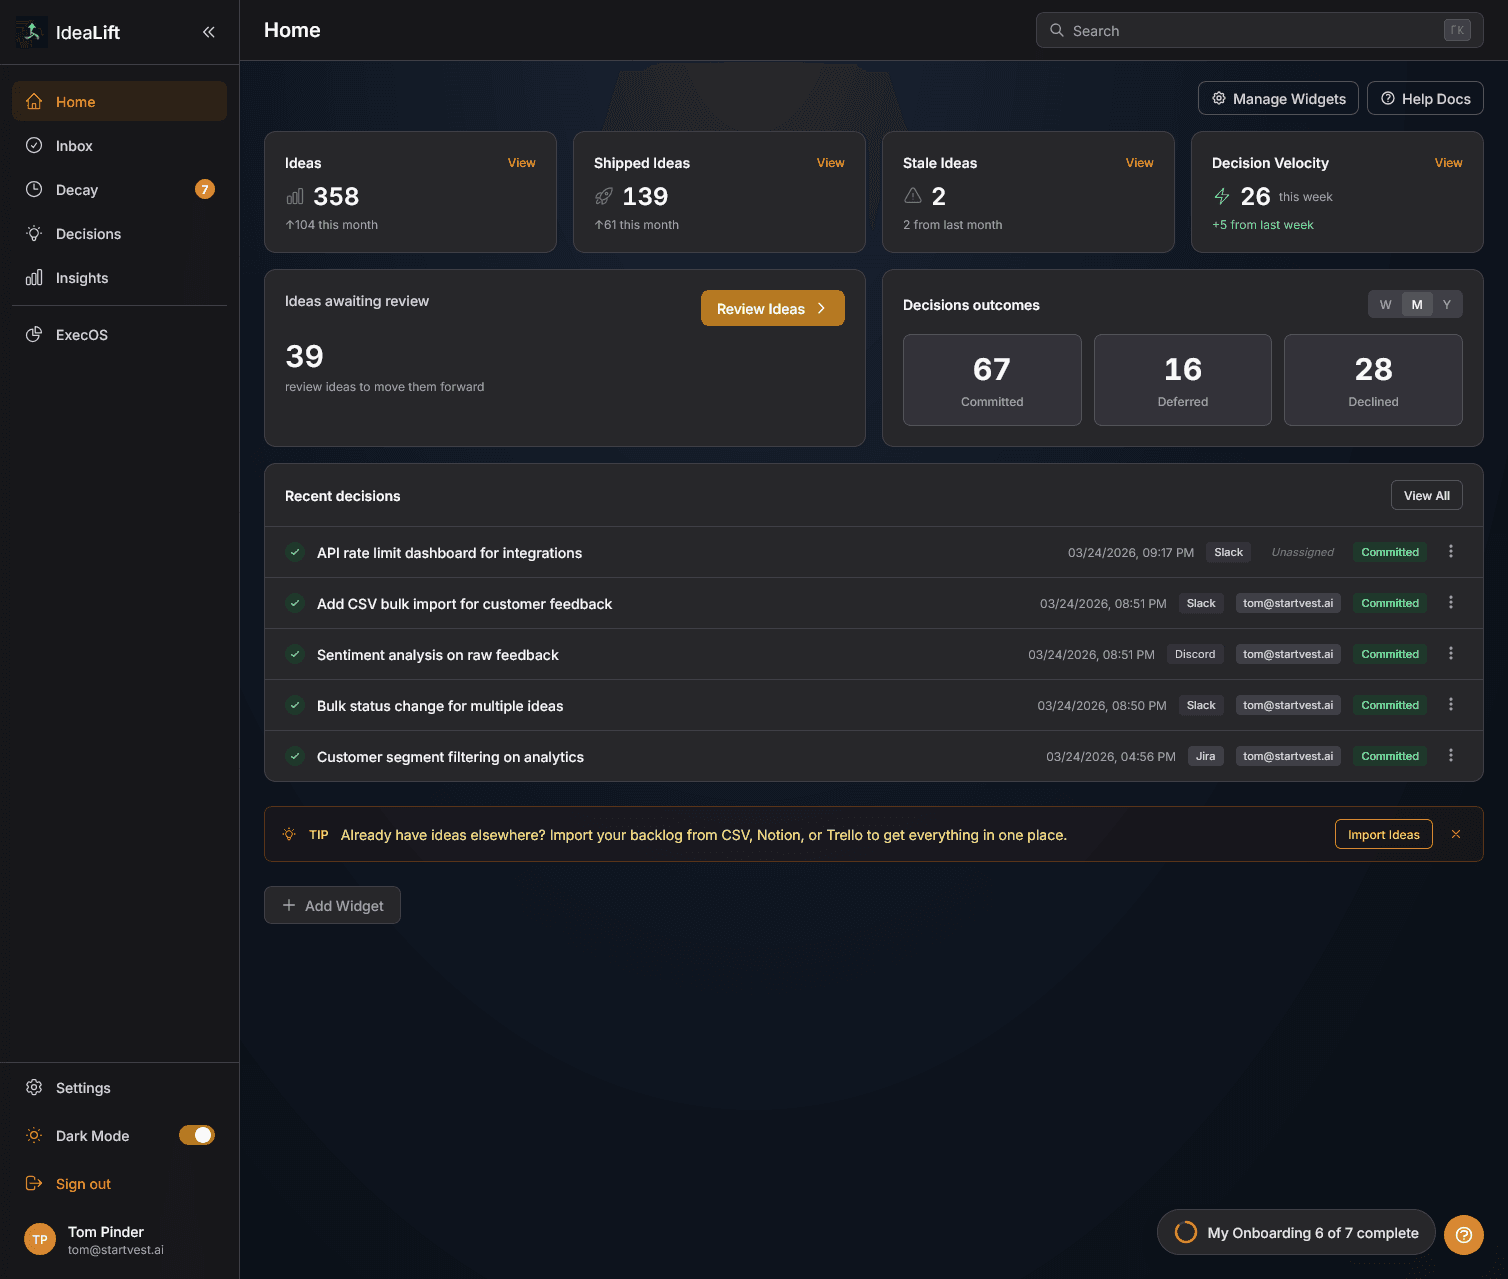Viewport: 1508px width, 1279px height.
Task: Click the ExecOS pie-chart icon
Action: tap(34, 334)
